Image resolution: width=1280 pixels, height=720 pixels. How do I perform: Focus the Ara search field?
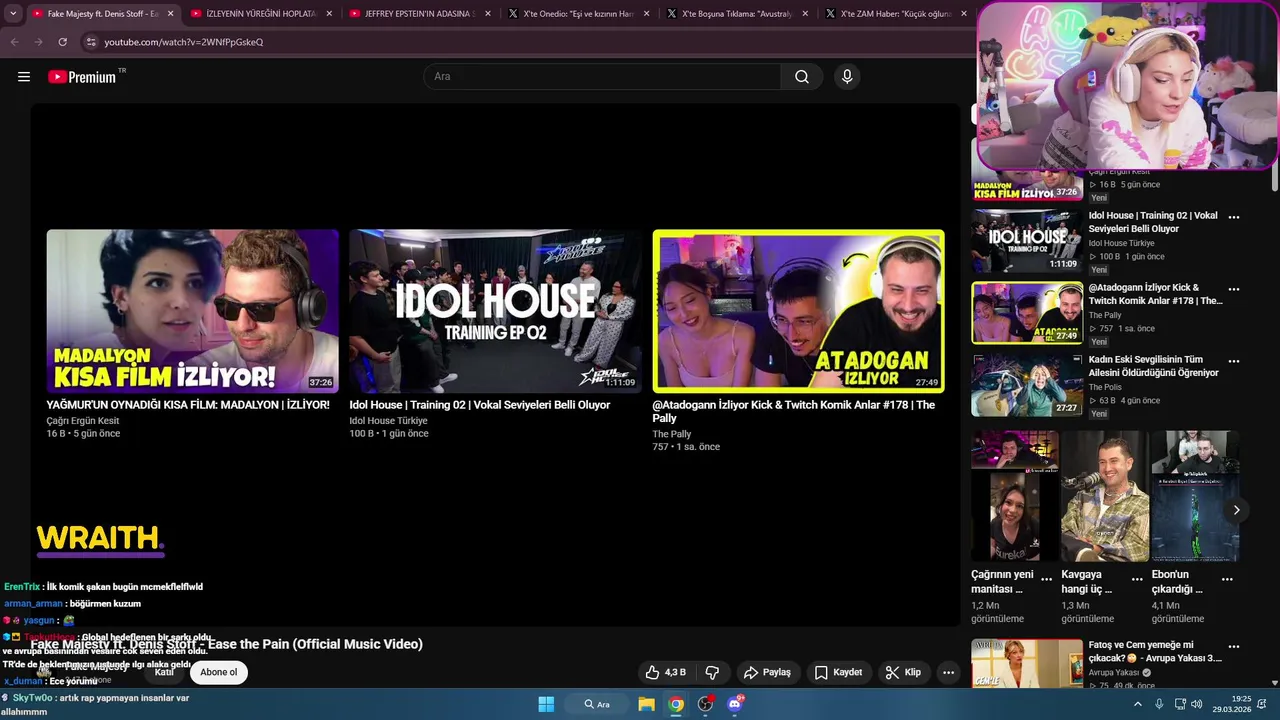coord(602,77)
